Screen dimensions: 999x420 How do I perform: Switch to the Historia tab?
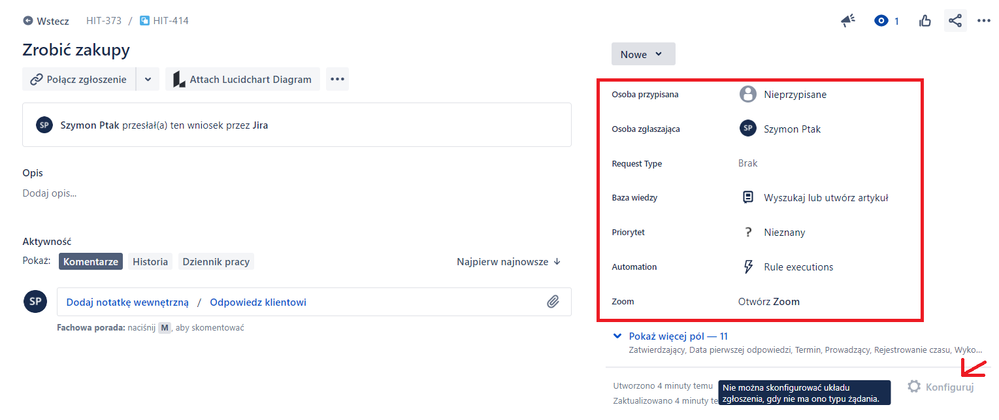click(150, 261)
